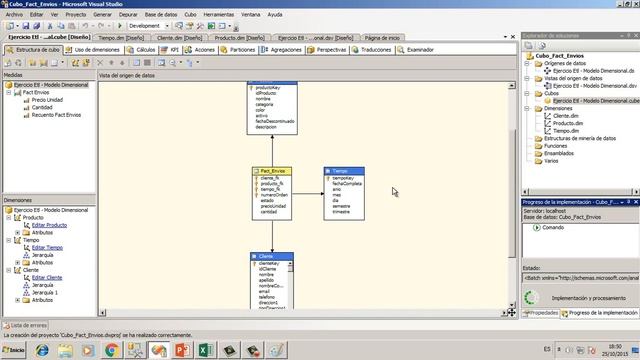Click the diagram scroll-up arrow
This screenshot has height=360, width=640.
point(512,86)
